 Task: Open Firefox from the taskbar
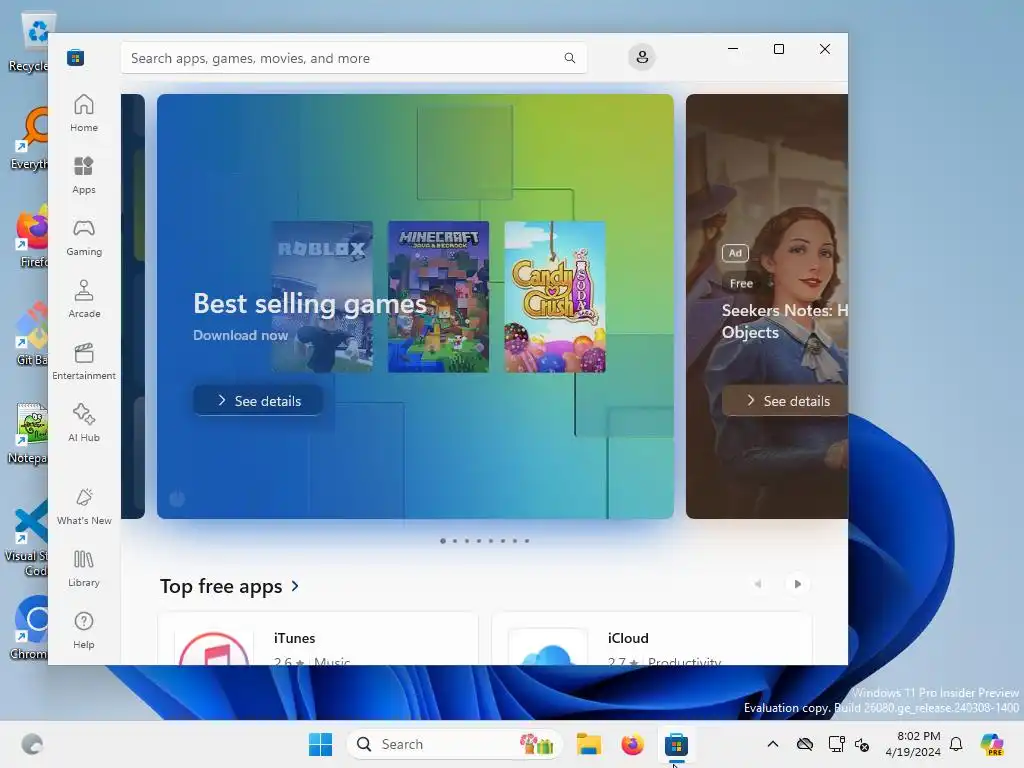[x=632, y=744]
